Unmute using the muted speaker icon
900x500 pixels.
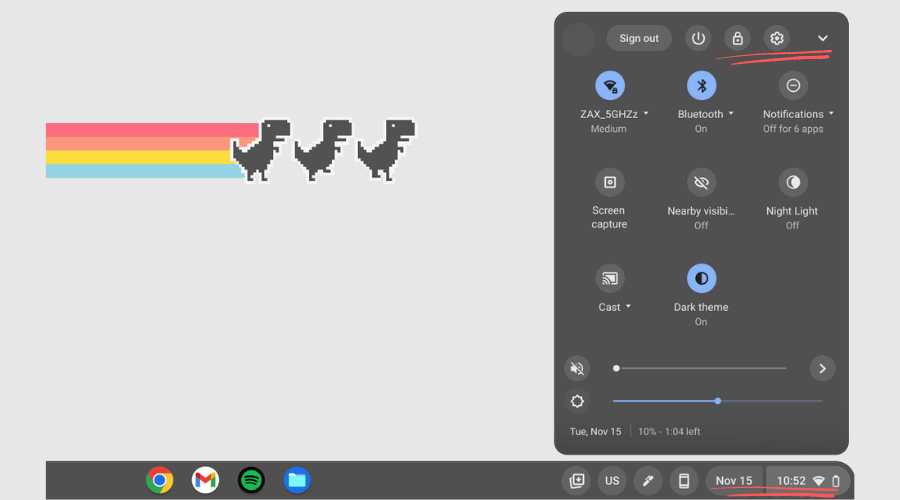click(x=577, y=369)
